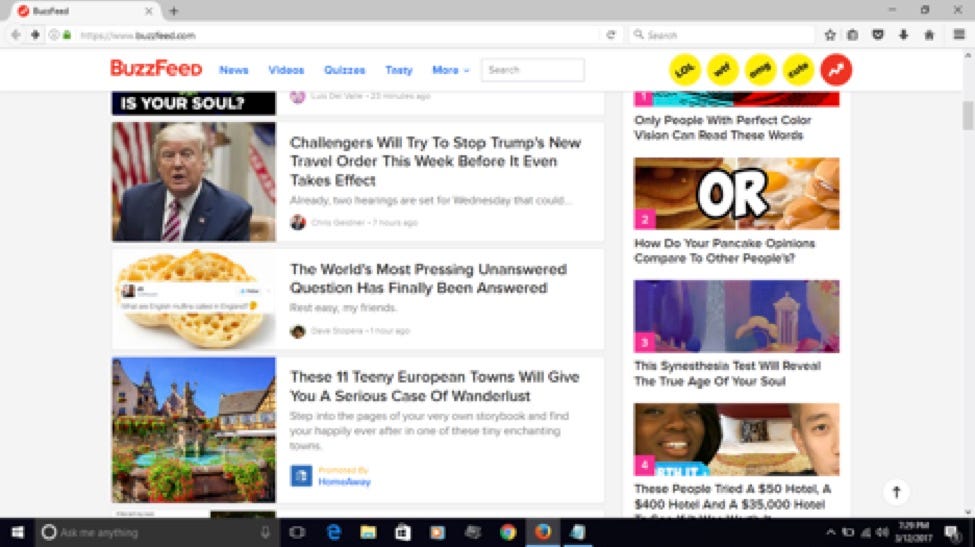This screenshot has width=975, height=547.
Task: Open the IS YOUR SOUL? thumbnail
Action: click(x=193, y=103)
